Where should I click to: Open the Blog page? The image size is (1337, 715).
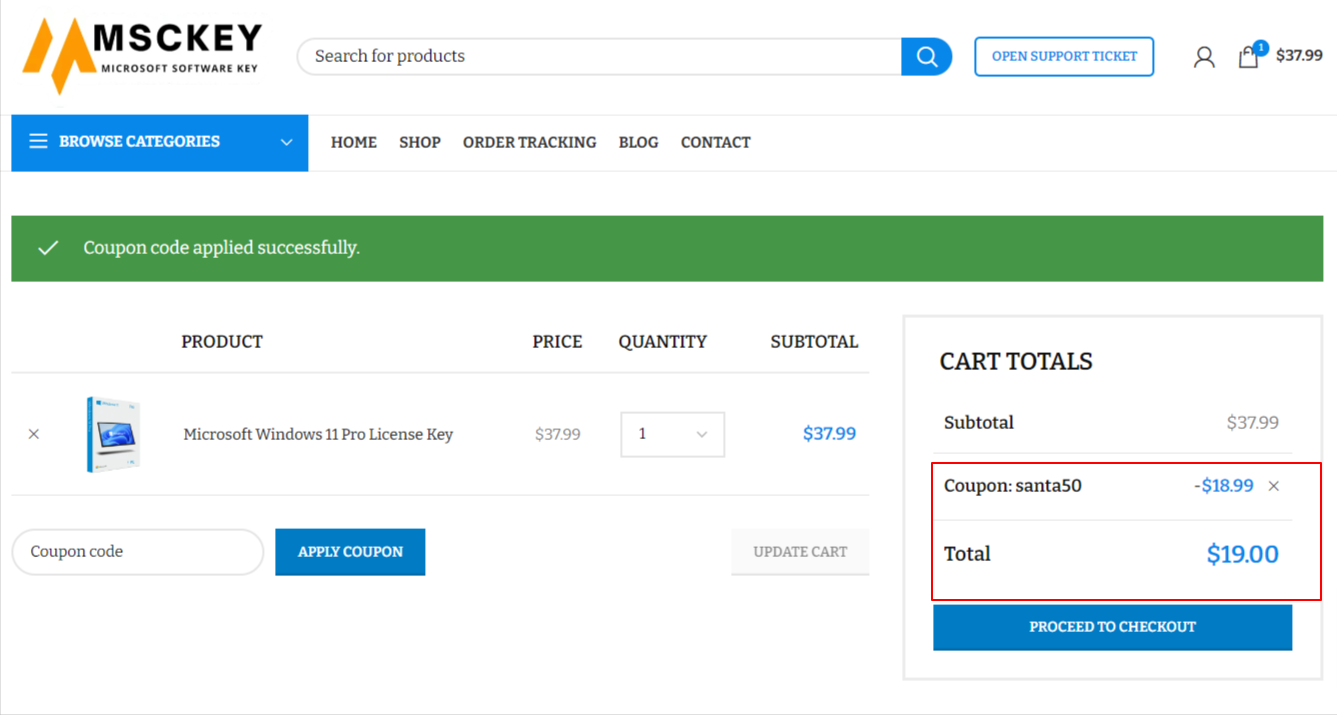pyautogui.click(x=638, y=142)
